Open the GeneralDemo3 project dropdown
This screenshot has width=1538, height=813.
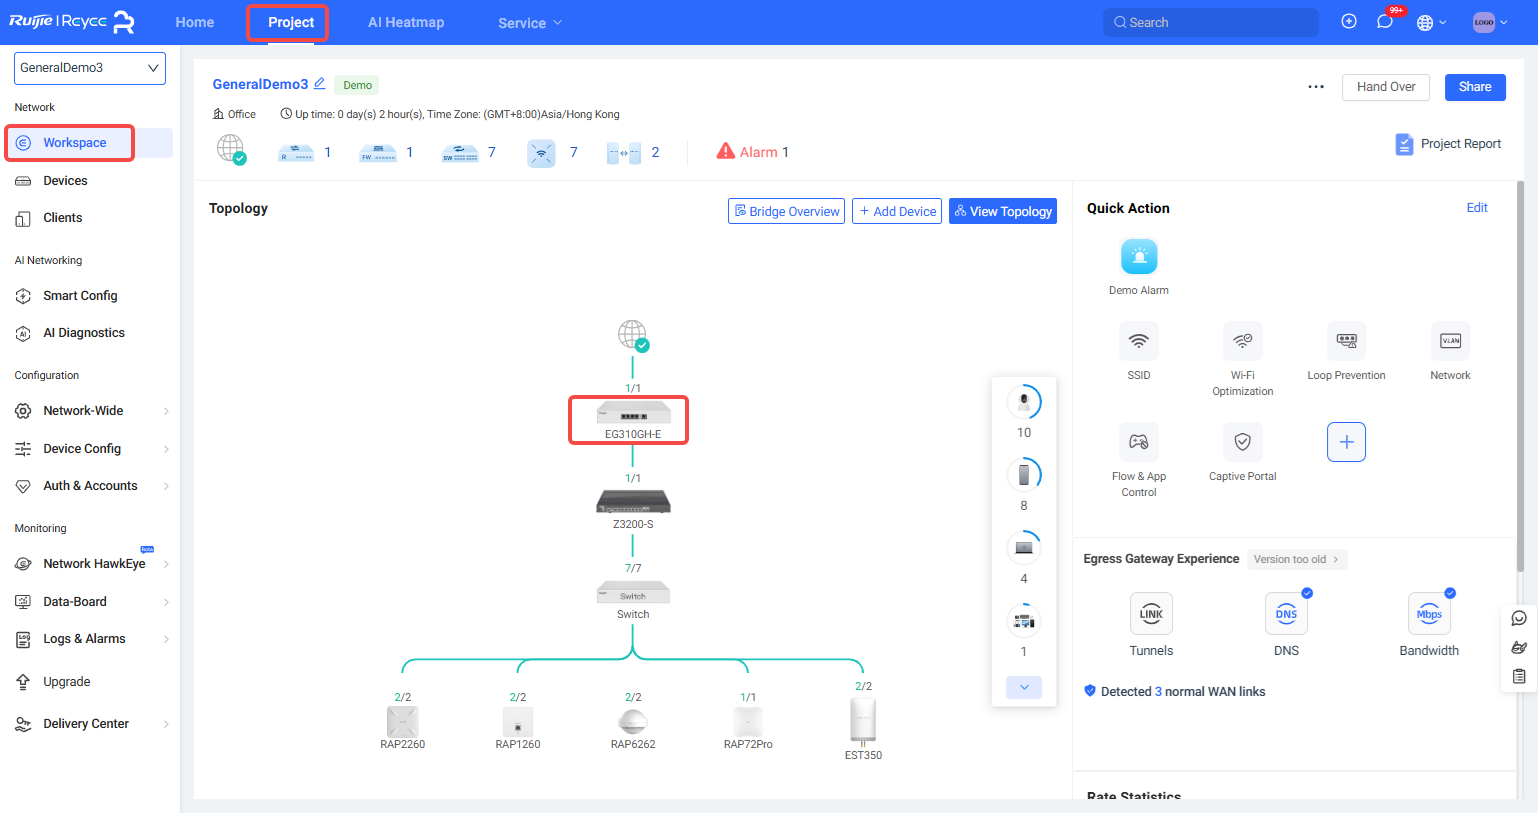point(90,68)
